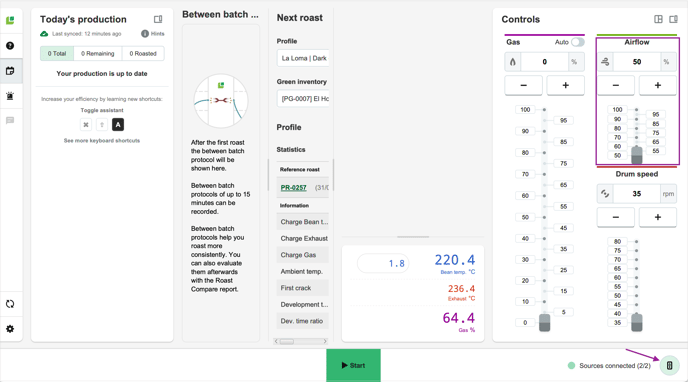Open the settings gear icon in sidebar
Viewport: 688px width, 382px height.
click(10, 329)
